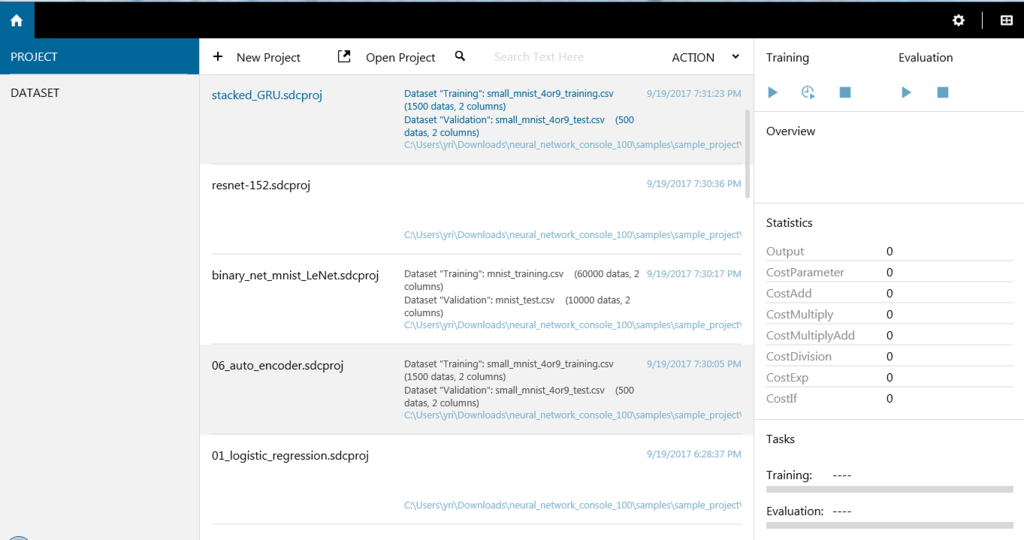This screenshot has height=540, width=1024.
Task: Click the Home icon
Action: coord(16,20)
